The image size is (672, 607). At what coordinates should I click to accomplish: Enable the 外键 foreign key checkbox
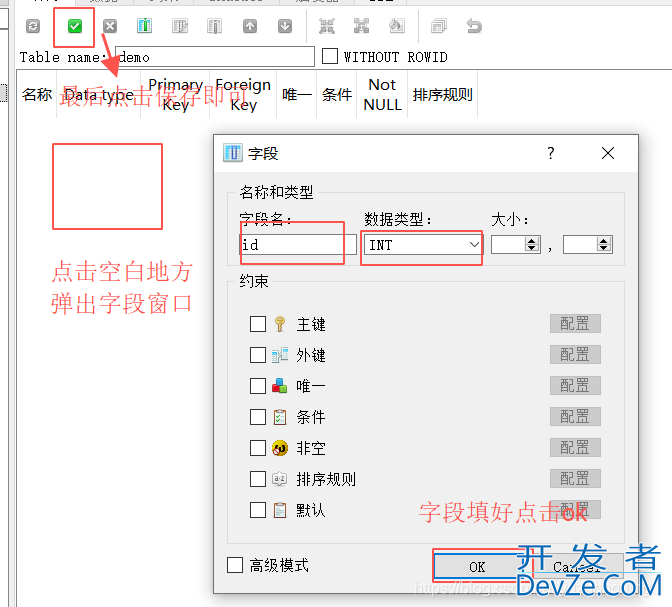pyautogui.click(x=258, y=355)
